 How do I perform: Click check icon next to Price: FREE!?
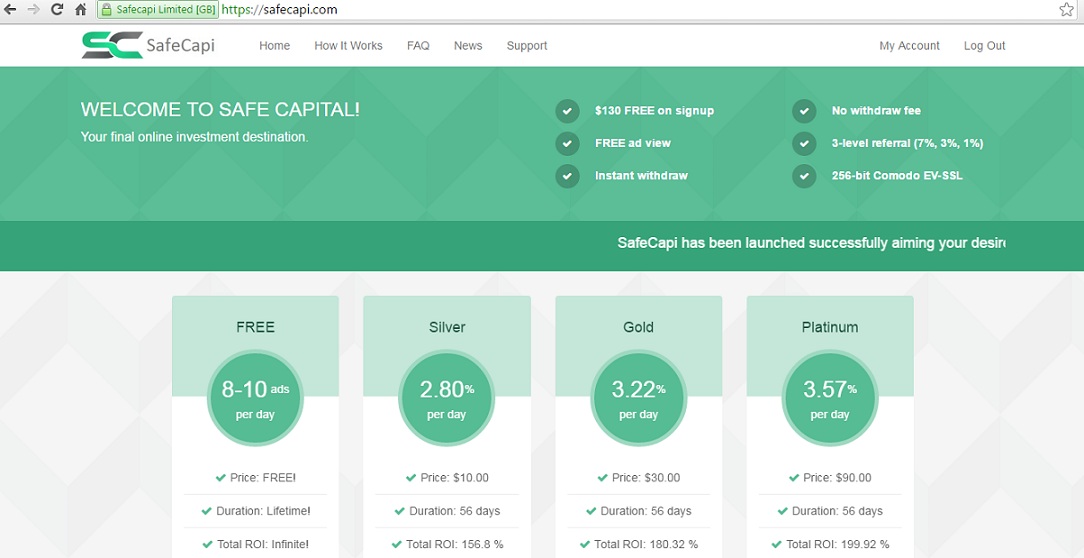point(220,478)
